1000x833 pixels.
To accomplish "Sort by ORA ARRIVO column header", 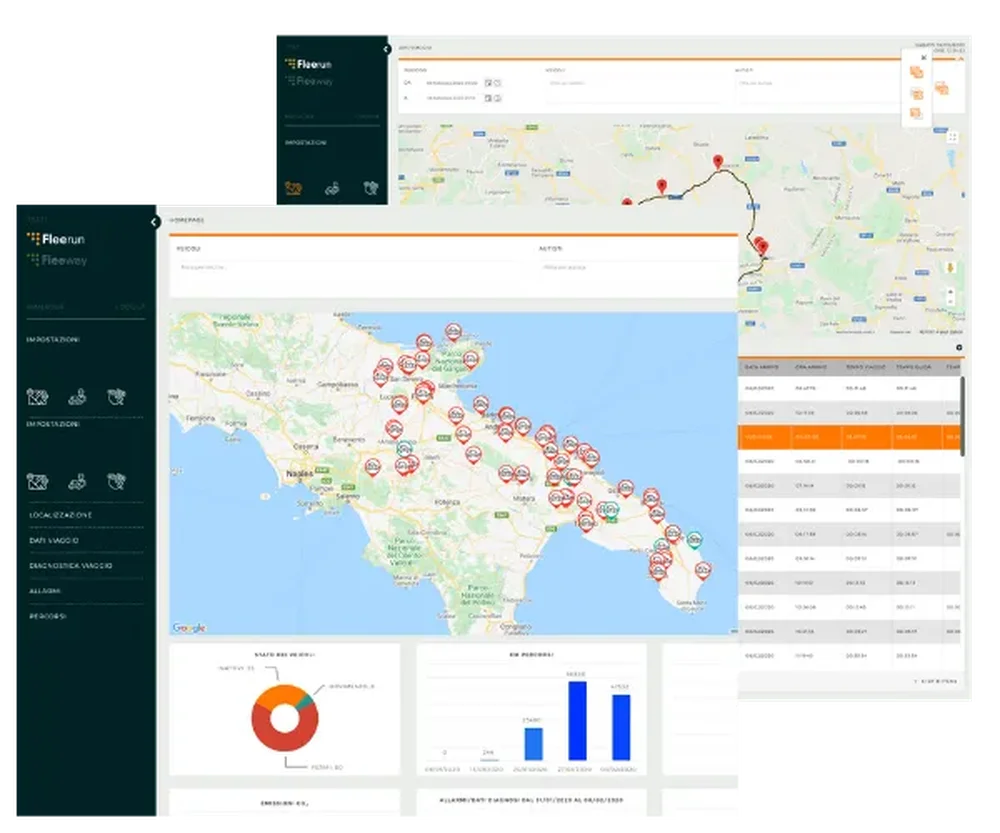I will [811, 367].
